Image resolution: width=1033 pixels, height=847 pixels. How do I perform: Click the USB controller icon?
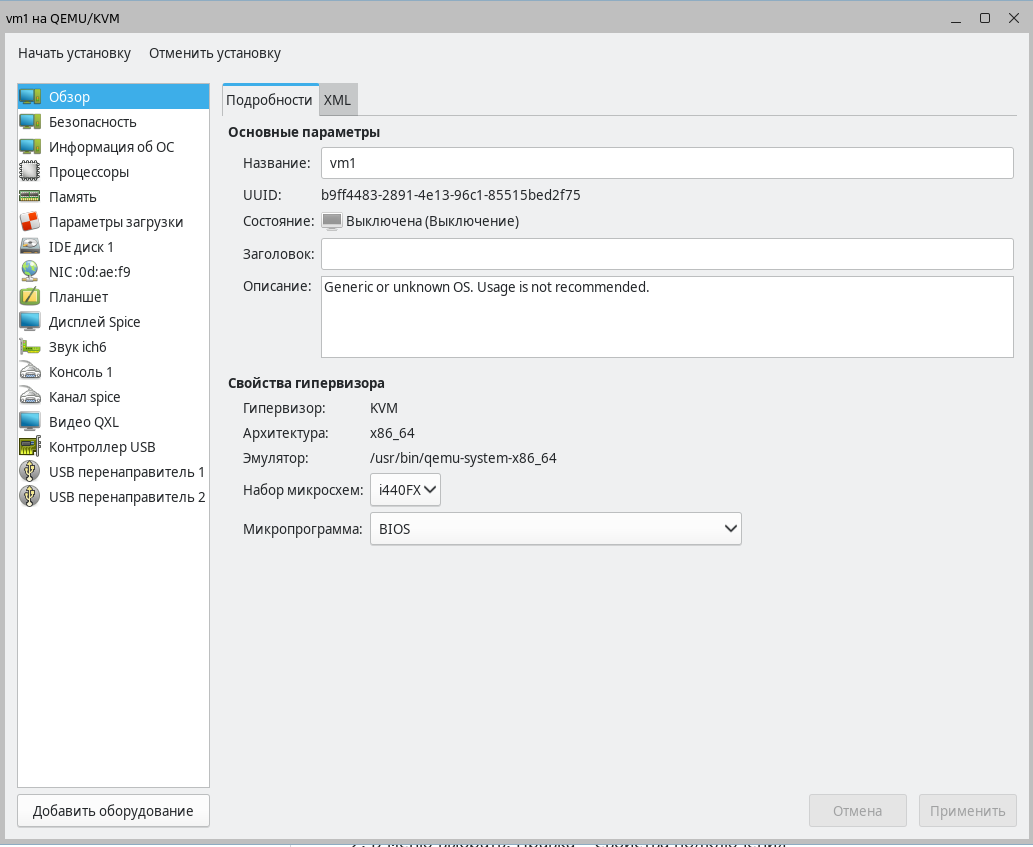30,447
